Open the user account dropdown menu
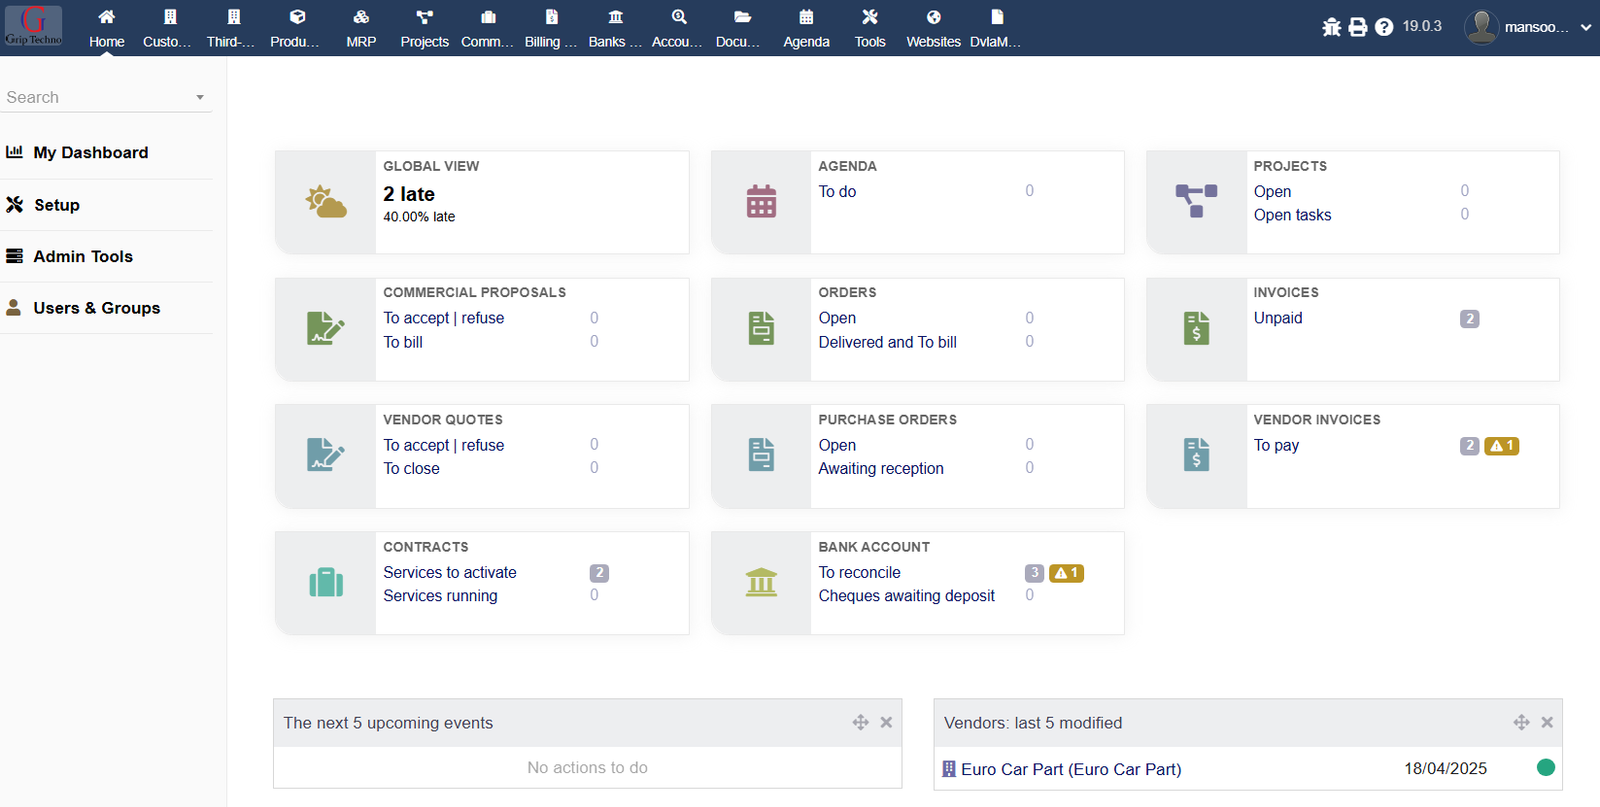 click(x=1585, y=27)
